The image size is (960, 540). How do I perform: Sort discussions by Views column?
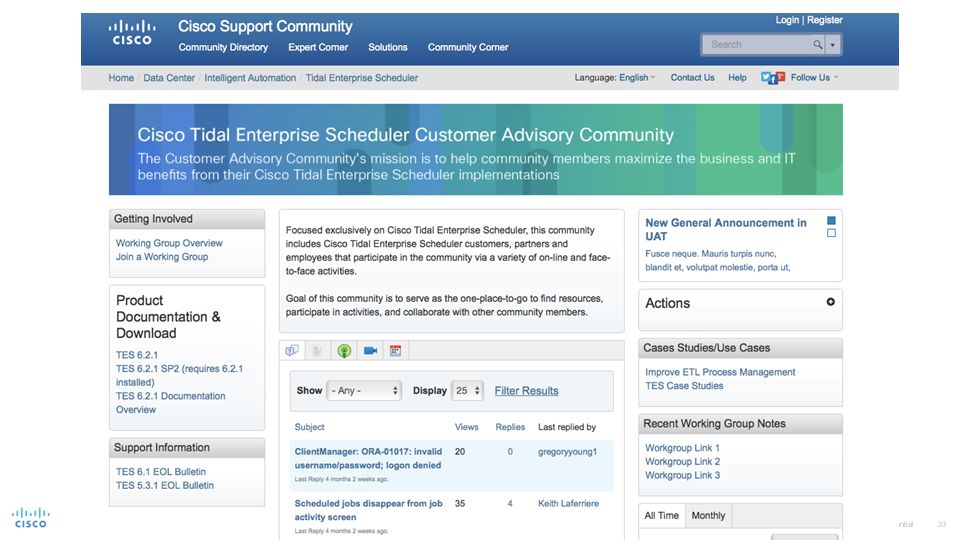[467, 427]
